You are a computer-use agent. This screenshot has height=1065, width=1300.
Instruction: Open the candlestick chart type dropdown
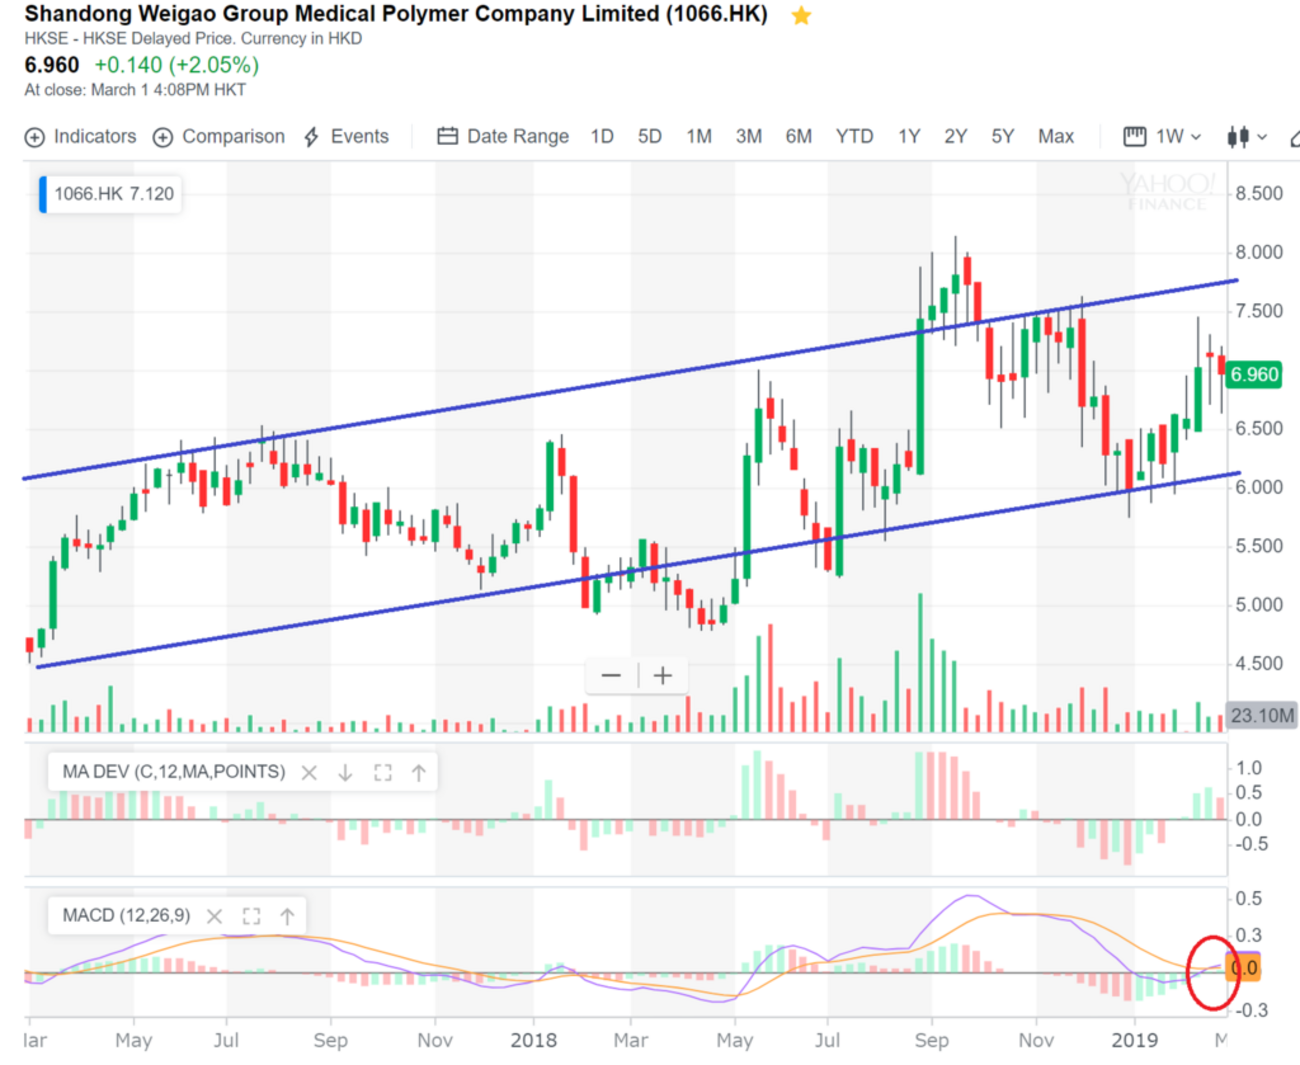click(x=1247, y=136)
